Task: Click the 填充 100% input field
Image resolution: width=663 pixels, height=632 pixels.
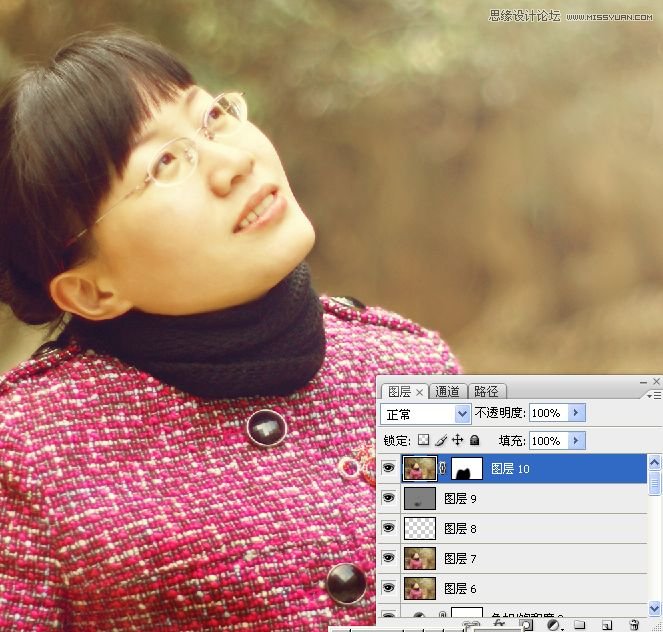Action: coord(548,440)
